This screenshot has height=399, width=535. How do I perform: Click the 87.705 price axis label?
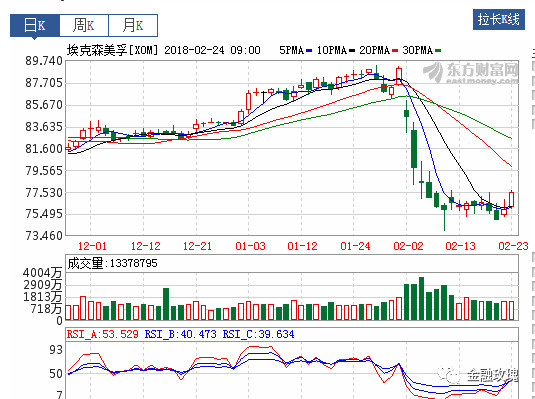pyautogui.click(x=44, y=83)
